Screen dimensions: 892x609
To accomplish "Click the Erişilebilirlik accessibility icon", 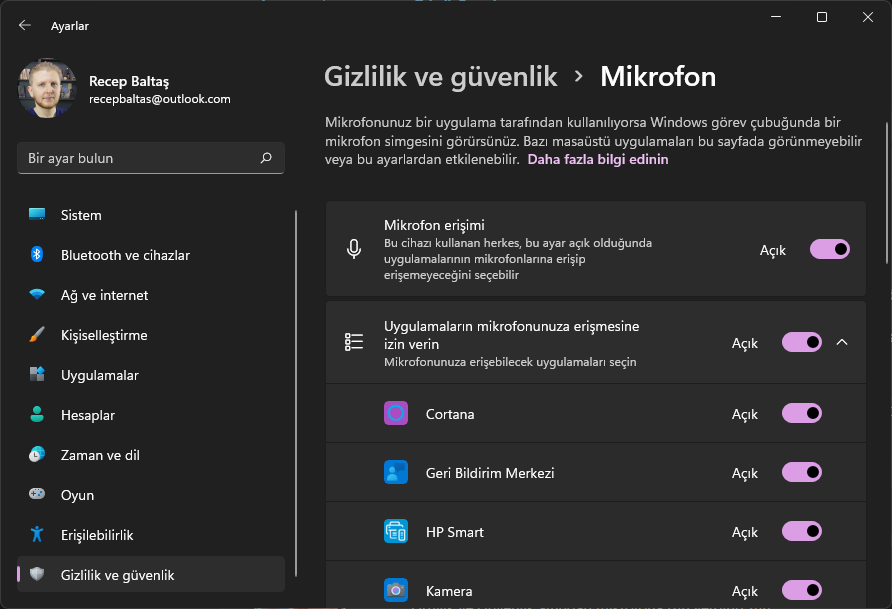I will pyautogui.click(x=37, y=535).
